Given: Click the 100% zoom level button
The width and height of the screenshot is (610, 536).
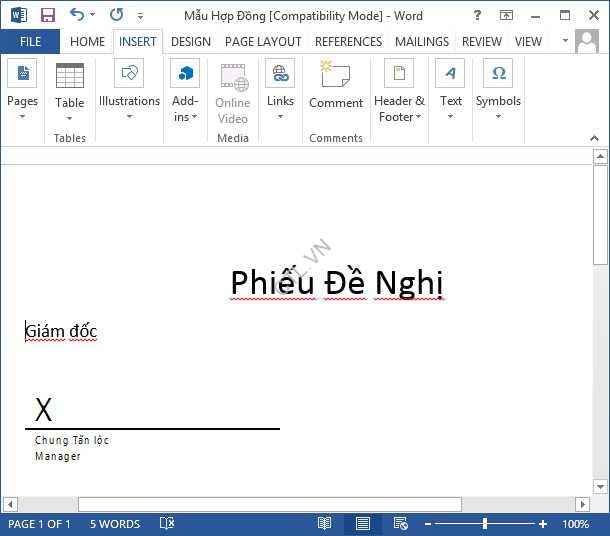Looking at the screenshot, I should [x=576, y=524].
